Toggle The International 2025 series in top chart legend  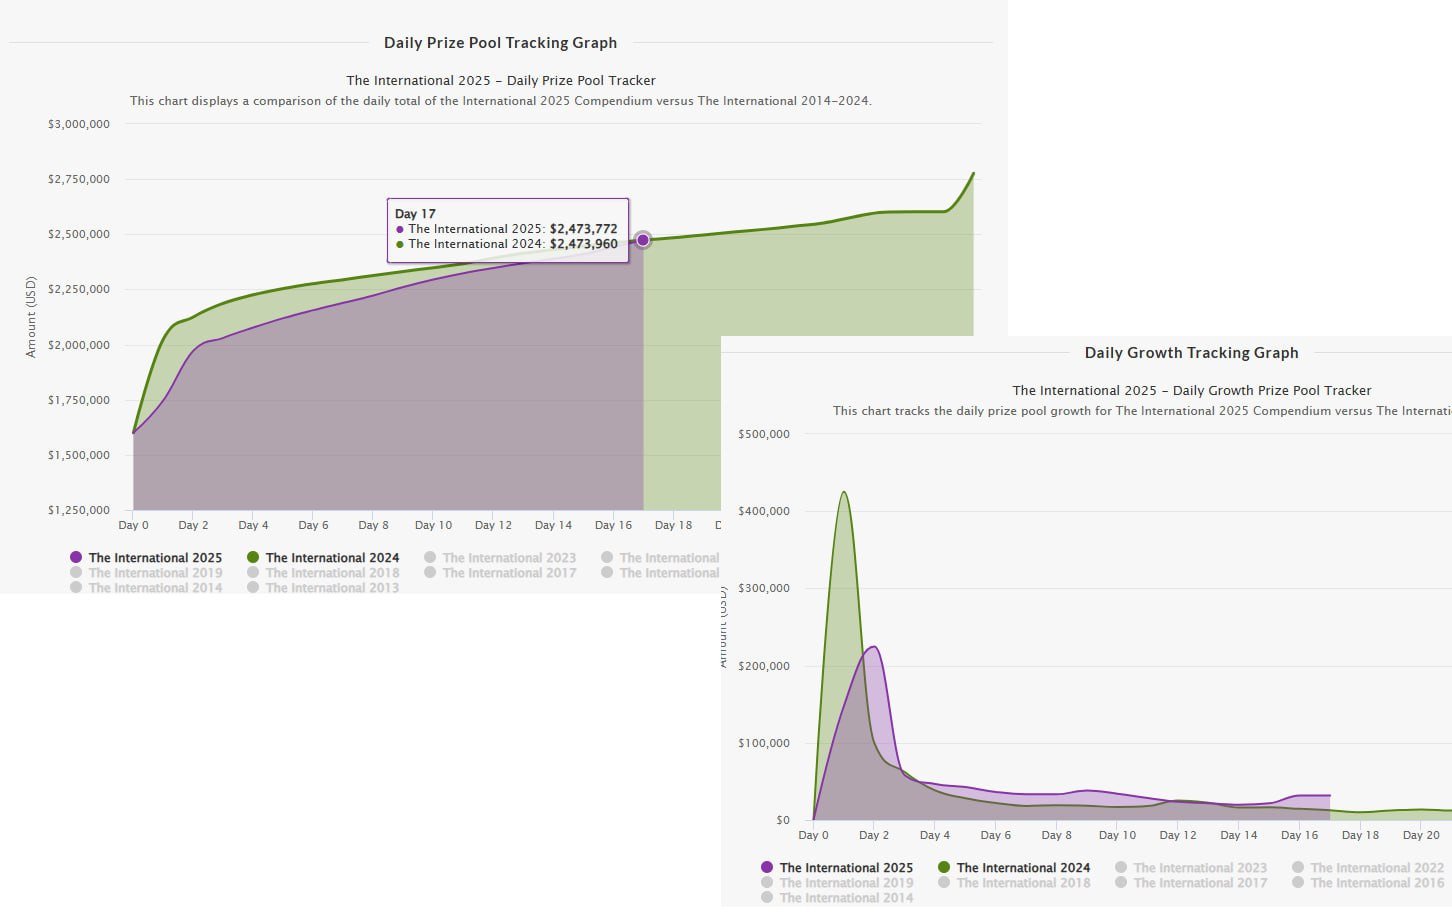(146, 558)
